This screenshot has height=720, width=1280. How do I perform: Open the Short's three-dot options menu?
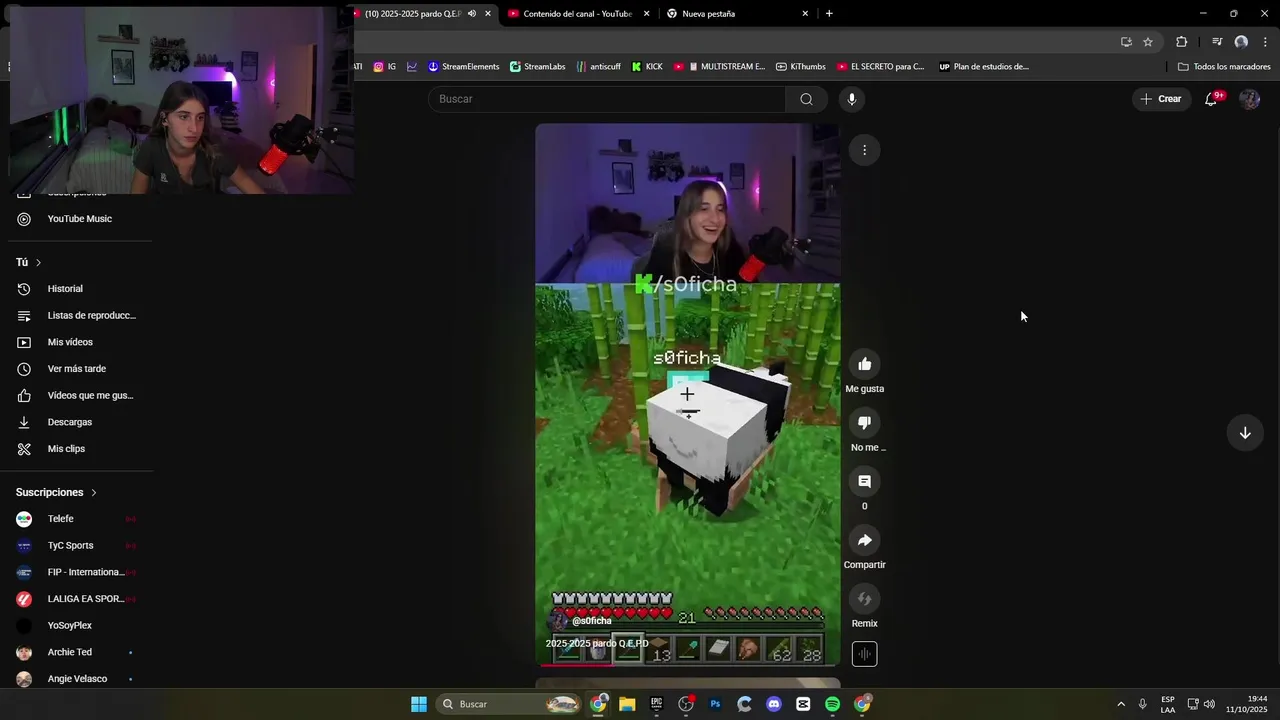pos(864,150)
